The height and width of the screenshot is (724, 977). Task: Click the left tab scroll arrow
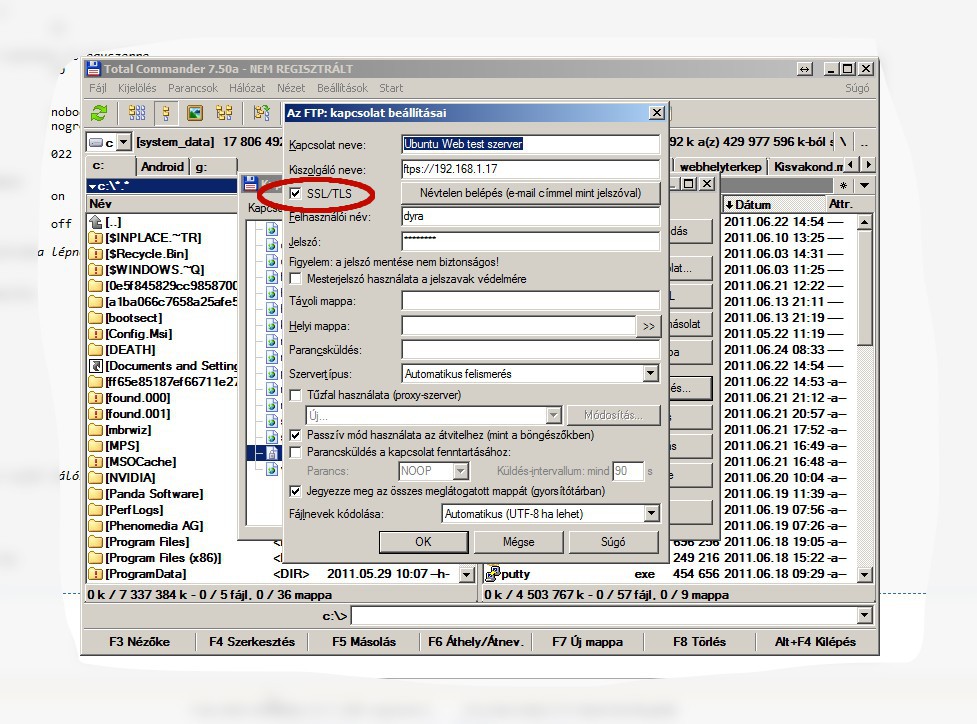tap(852, 165)
